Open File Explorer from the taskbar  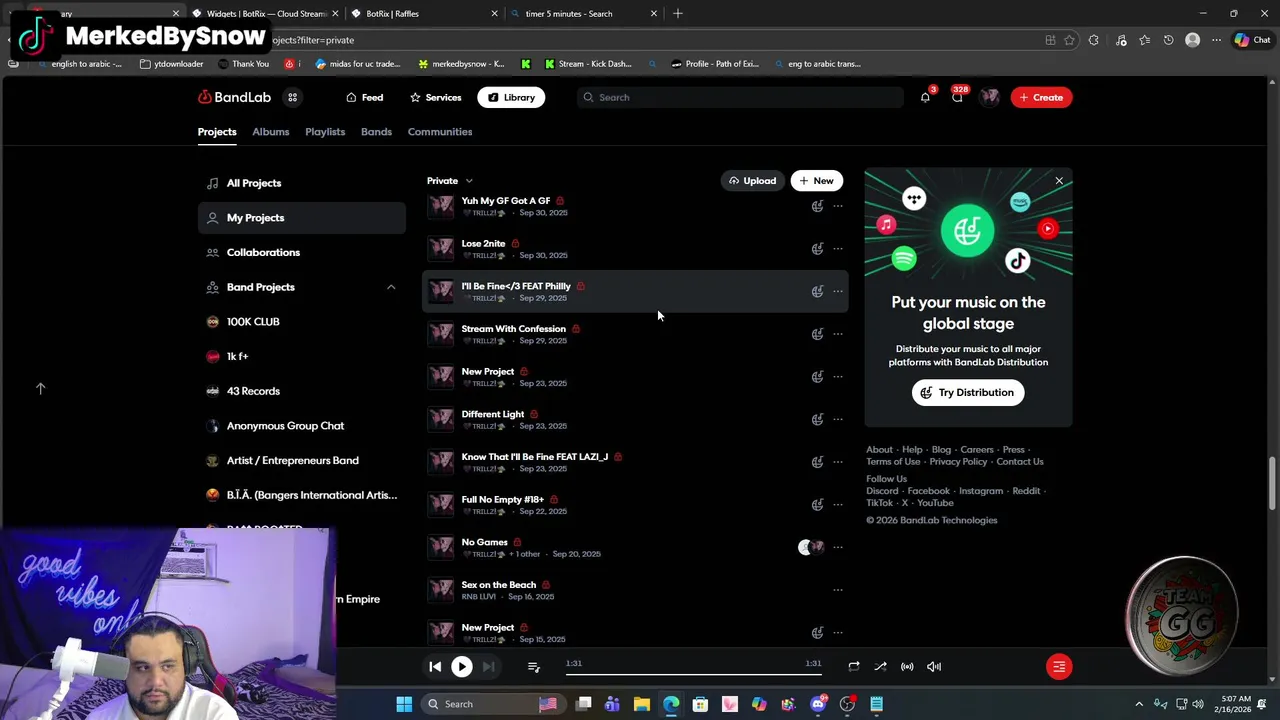(x=642, y=704)
